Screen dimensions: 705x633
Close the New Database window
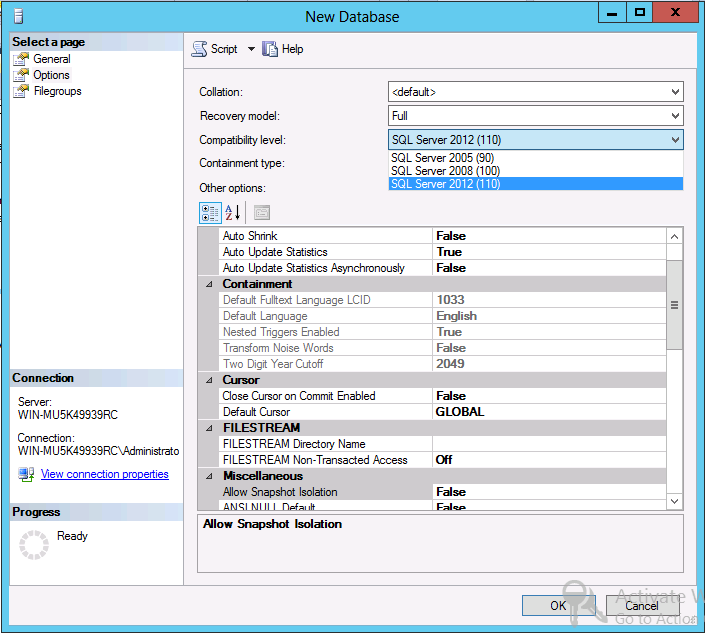point(675,13)
